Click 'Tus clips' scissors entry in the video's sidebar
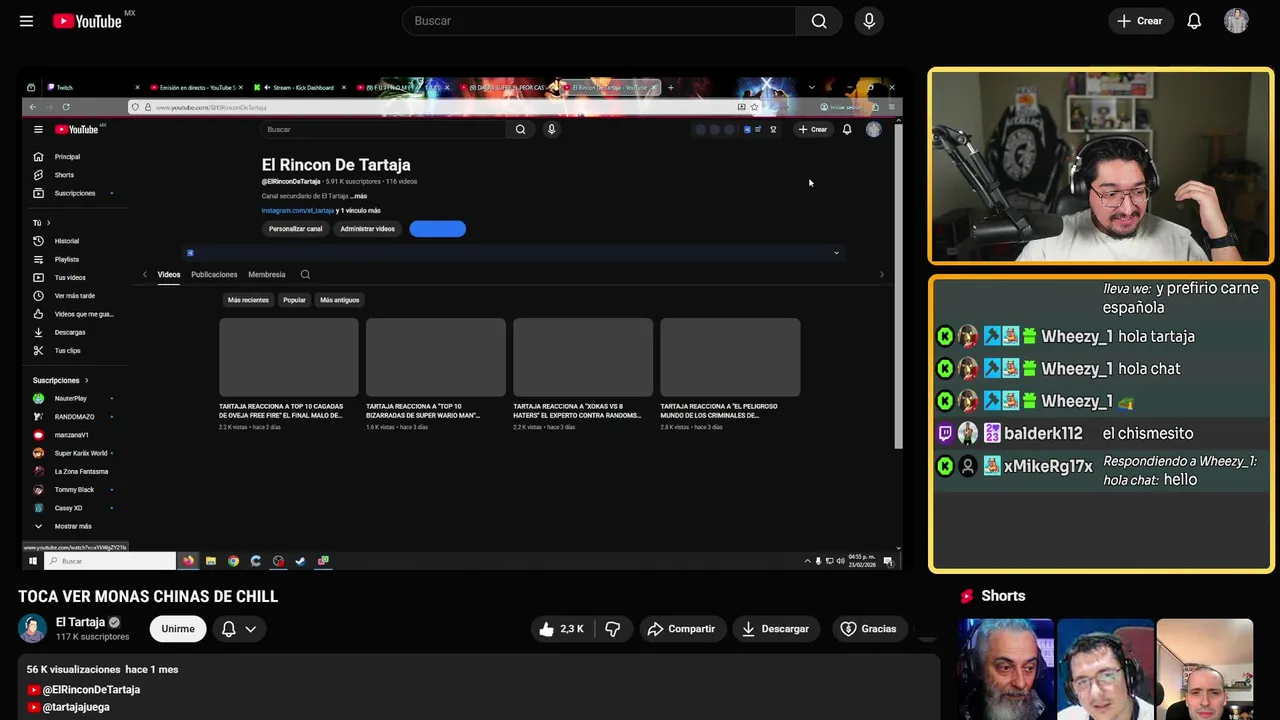Screen dimensions: 1280x720 pyautogui.click(x=67, y=351)
